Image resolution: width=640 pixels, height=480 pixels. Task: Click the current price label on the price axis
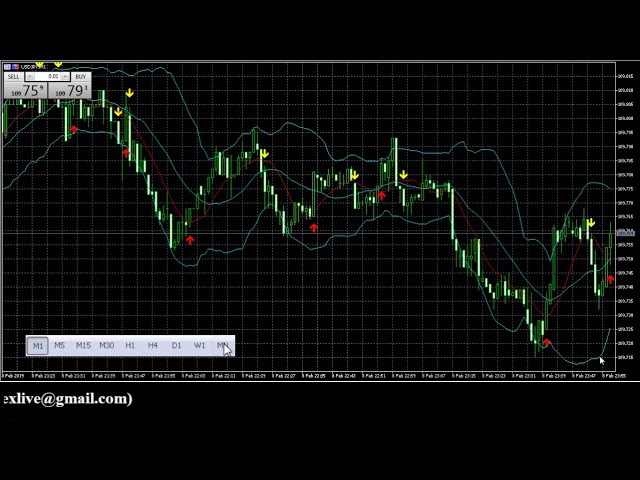[x=626, y=232]
